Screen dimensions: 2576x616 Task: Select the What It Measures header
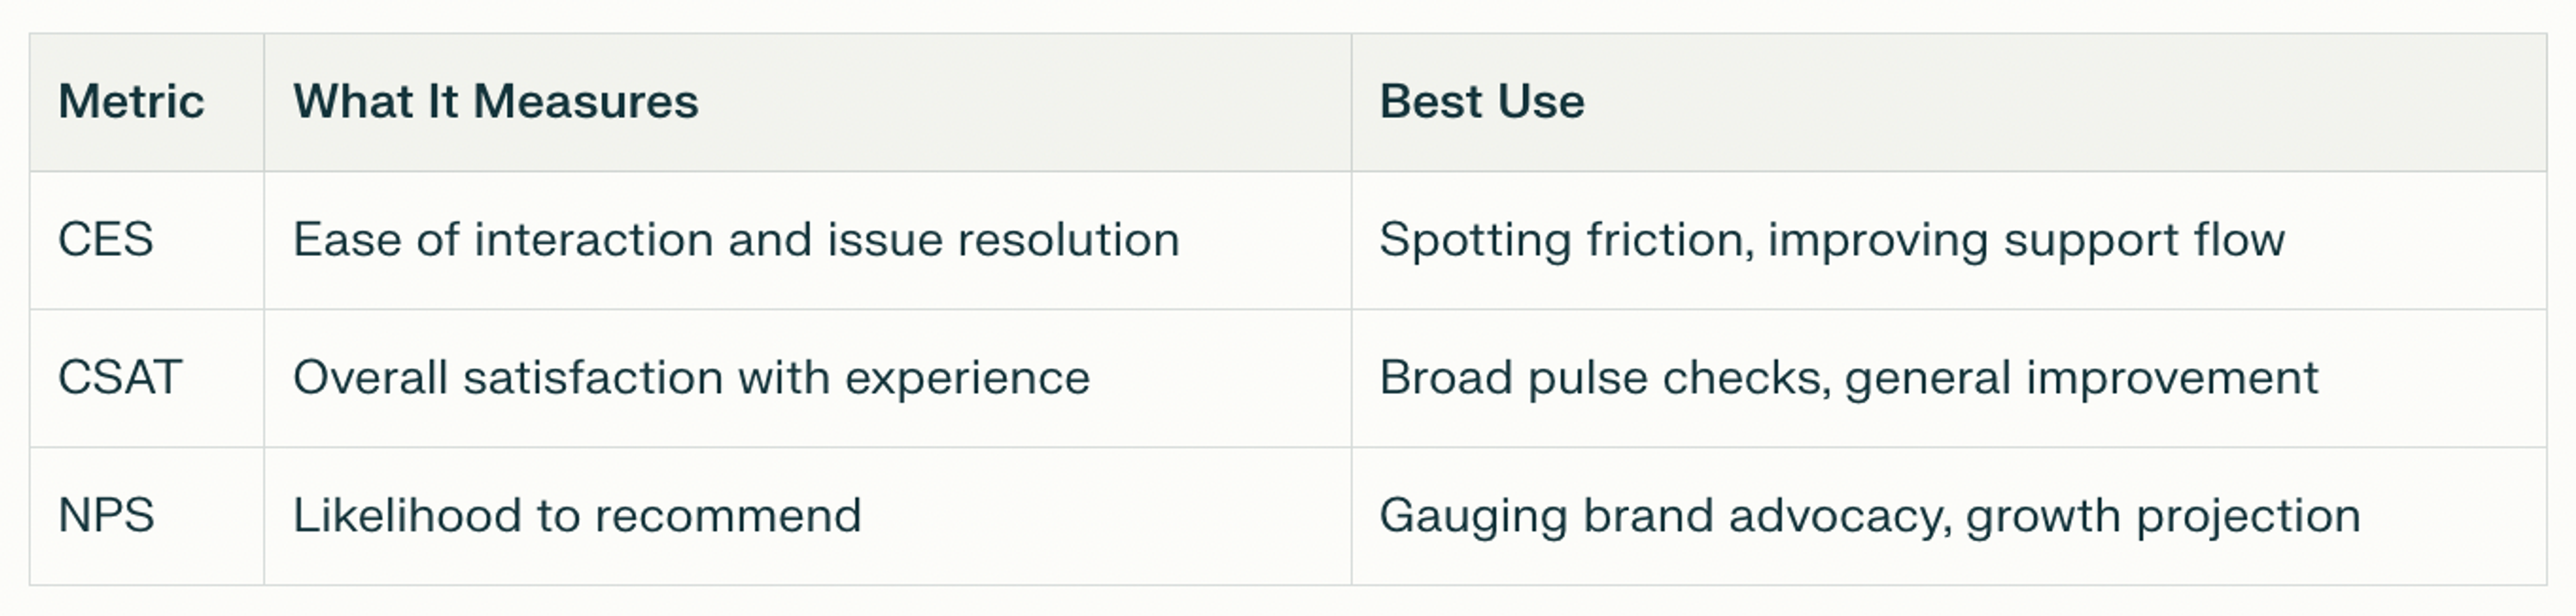click(x=808, y=102)
